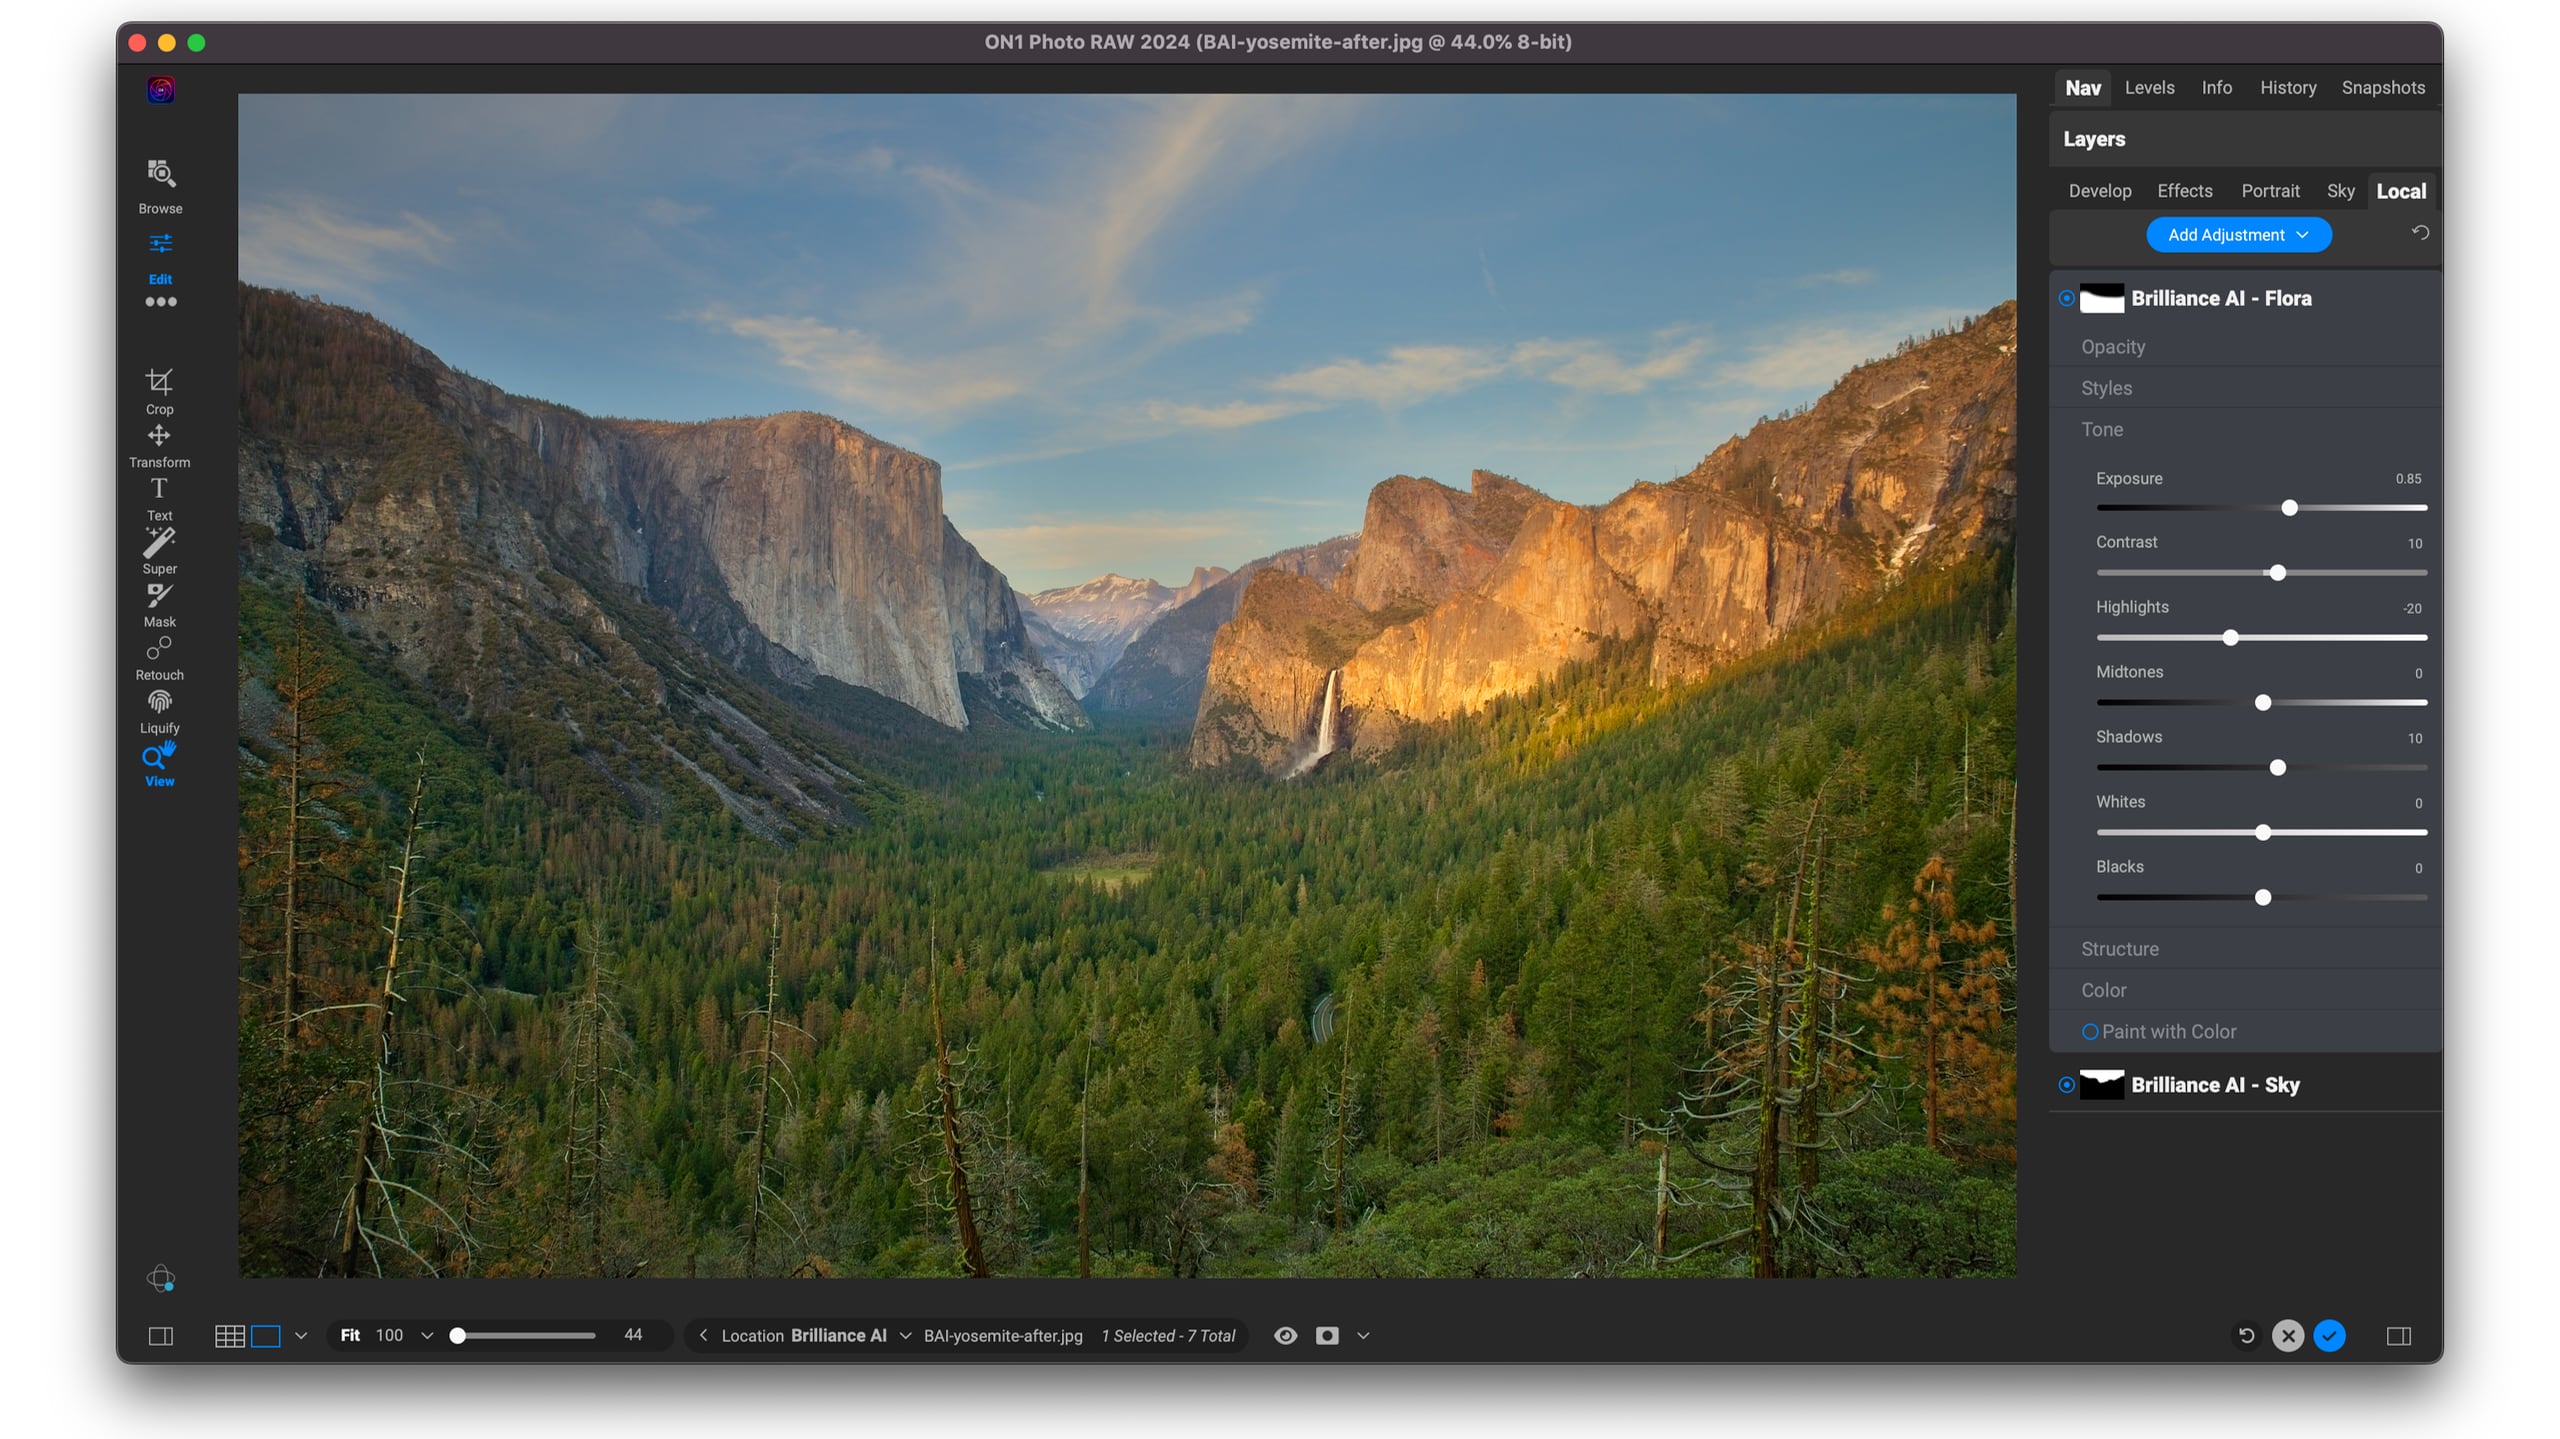2560x1439 pixels.
Task: Click the Contrast slider handle
Action: point(2277,573)
